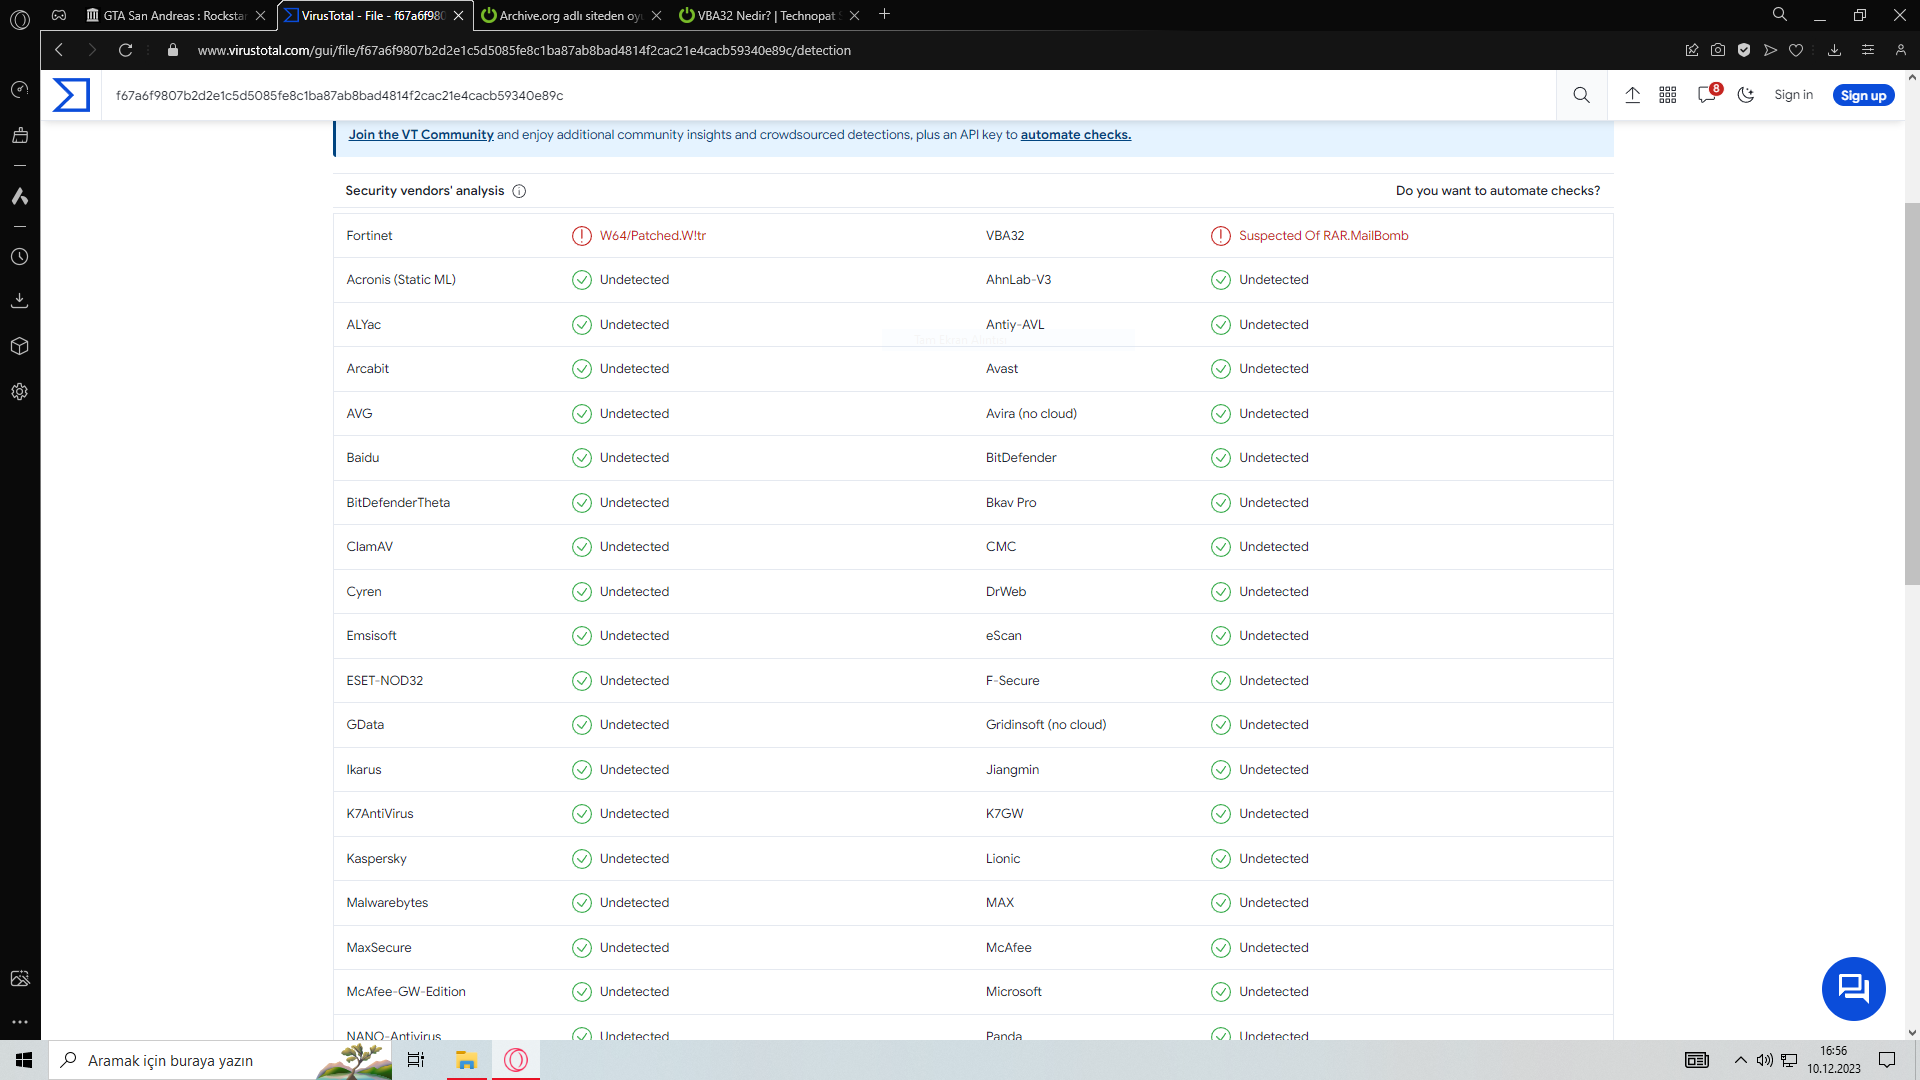Click the info icon beside Security vendors' analysis

click(x=519, y=191)
